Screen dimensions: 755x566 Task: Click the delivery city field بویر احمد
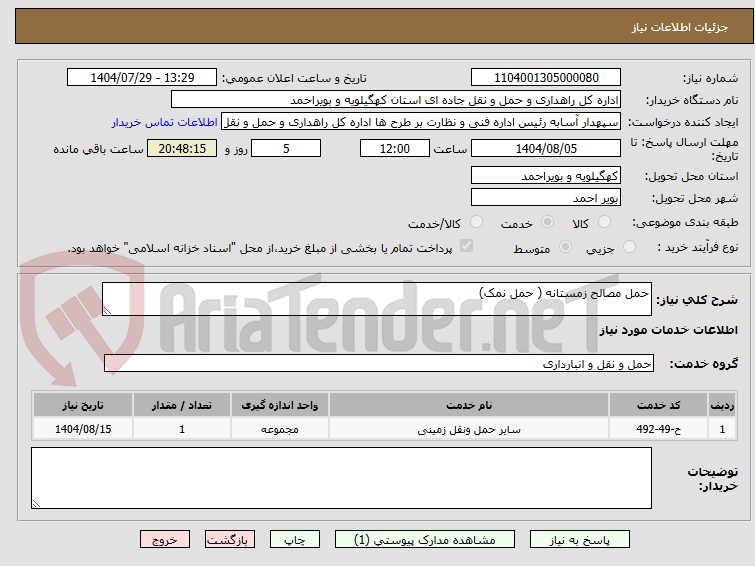(546, 197)
